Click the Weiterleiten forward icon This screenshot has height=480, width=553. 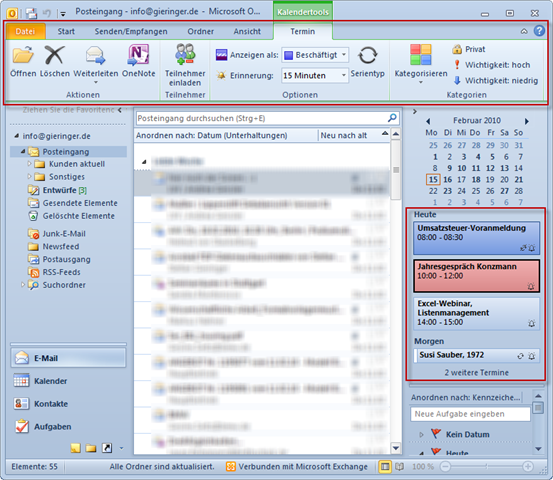click(95, 55)
